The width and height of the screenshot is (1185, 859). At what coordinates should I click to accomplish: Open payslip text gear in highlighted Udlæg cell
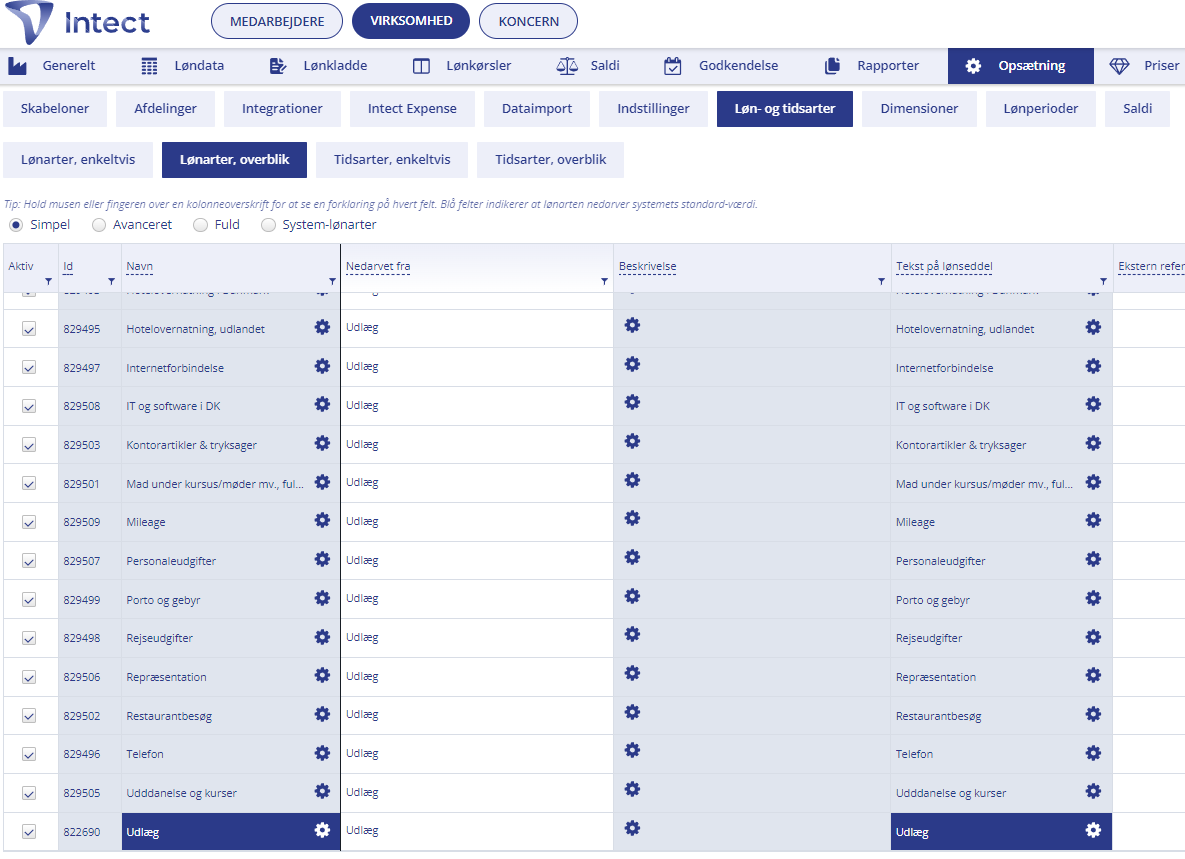1093,830
